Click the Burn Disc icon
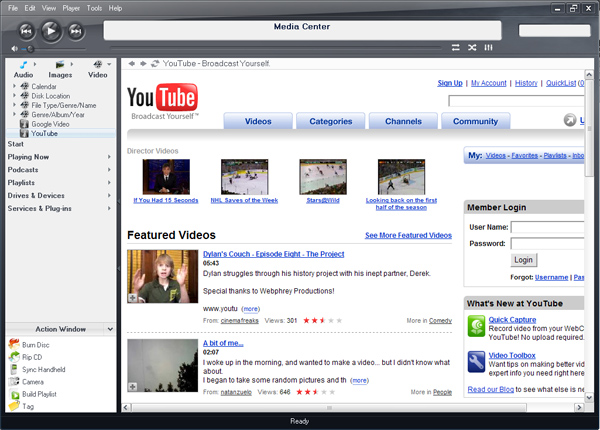 pos(14,344)
